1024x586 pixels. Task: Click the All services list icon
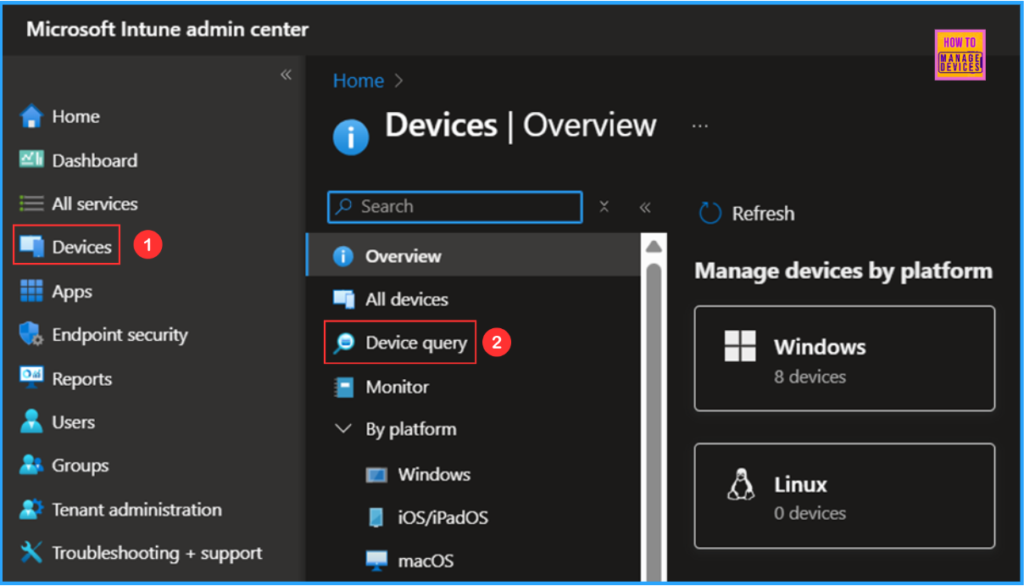pos(31,203)
